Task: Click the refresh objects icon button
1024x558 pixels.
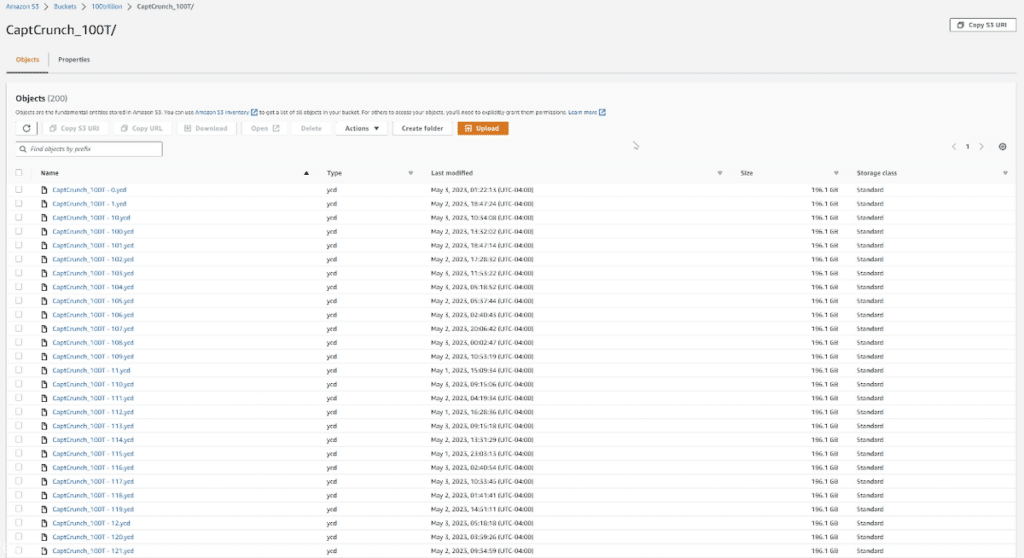Action: point(26,128)
